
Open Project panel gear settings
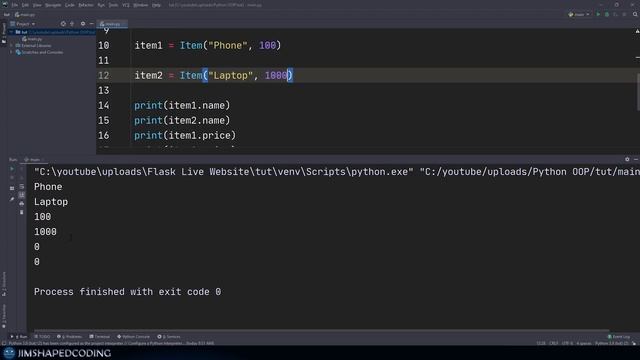click(83, 24)
